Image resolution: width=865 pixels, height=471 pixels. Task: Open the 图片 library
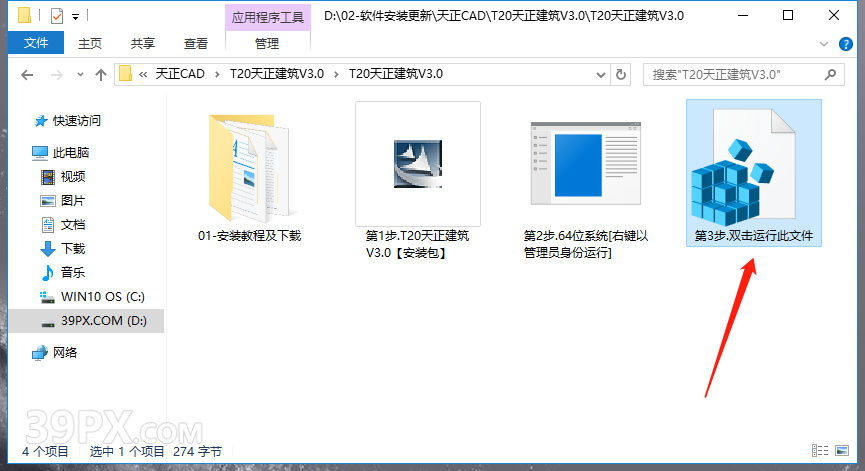[x=73, y=201]
